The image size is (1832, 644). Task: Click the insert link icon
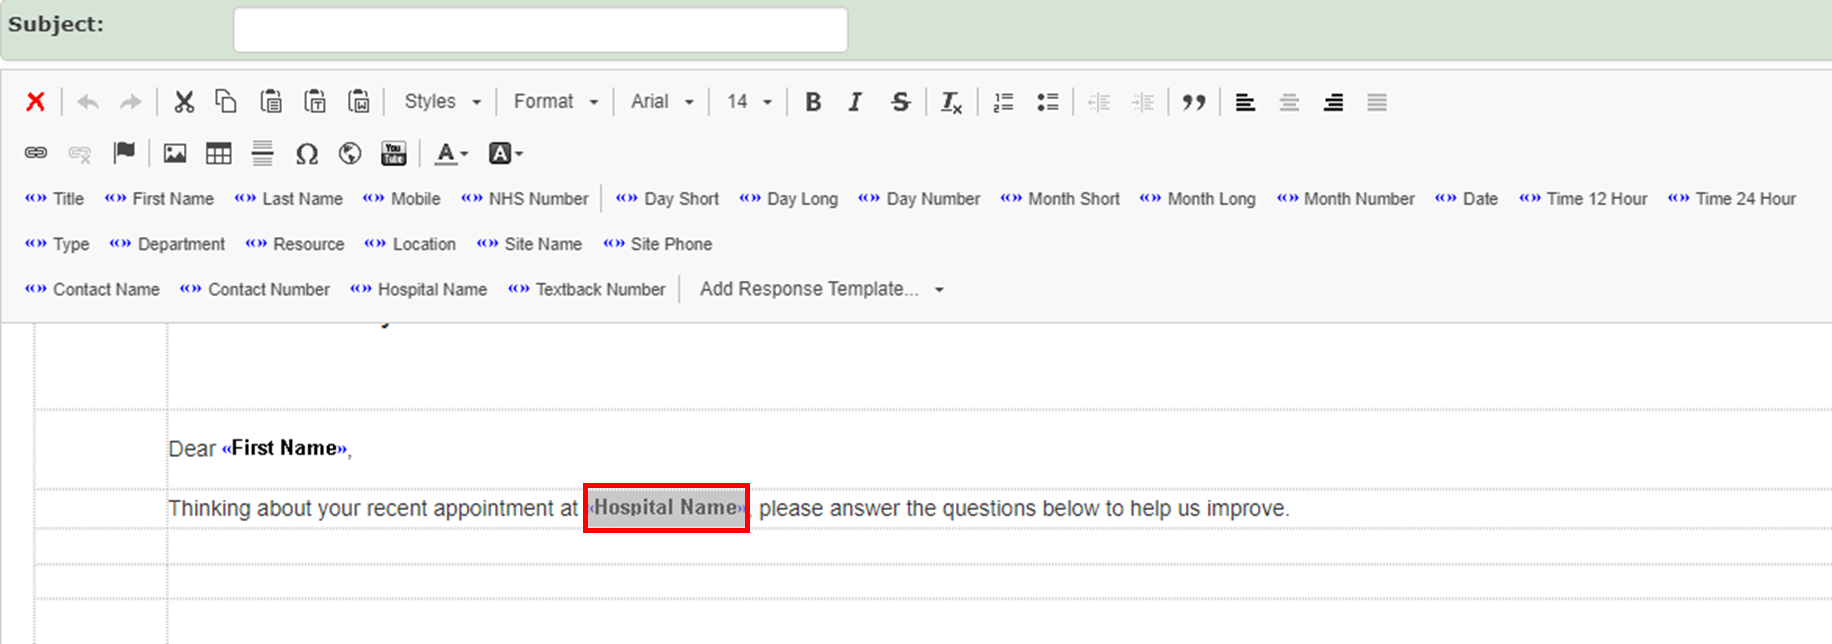(x=36, y=153)
